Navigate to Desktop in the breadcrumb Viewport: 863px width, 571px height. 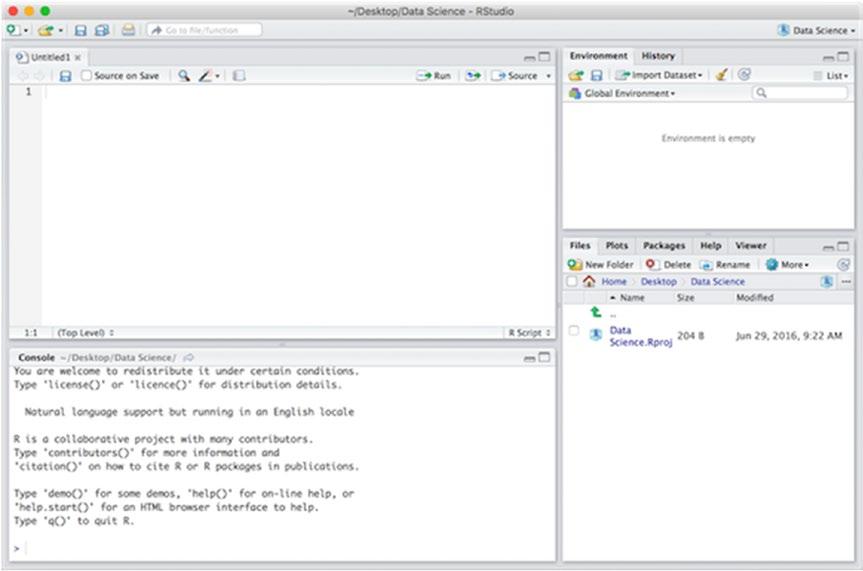[x=658, y=282]
